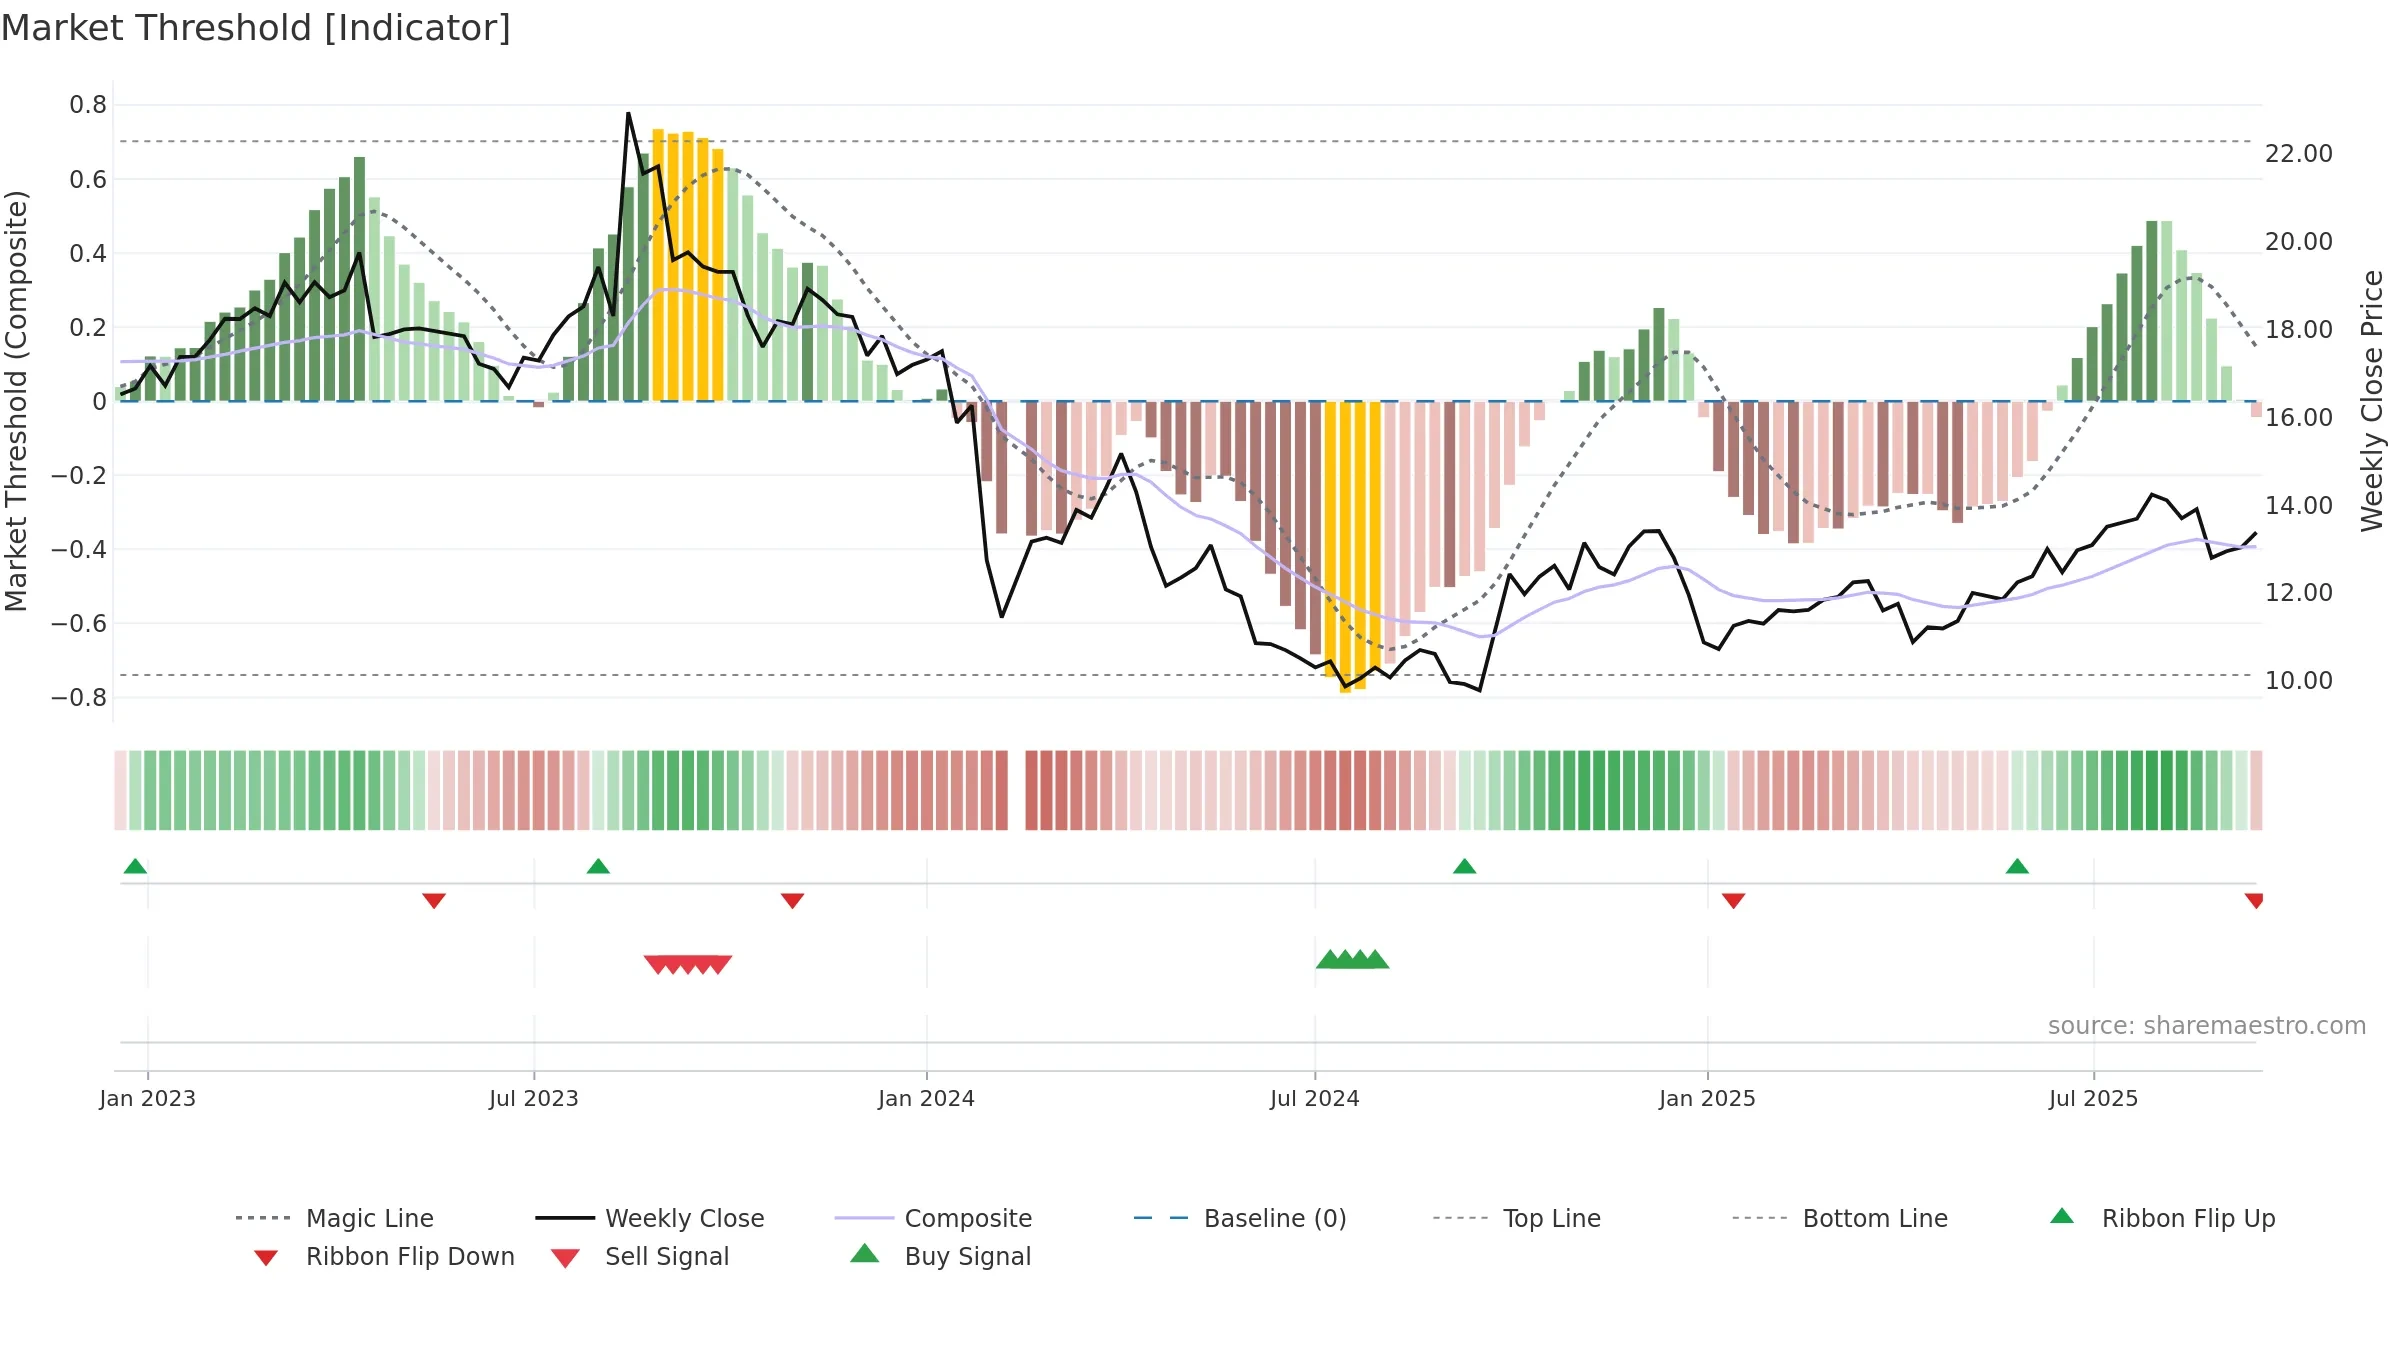Click the Jul 2024 x-axis label
Image resolution: width=2400 pixels, height=1350 pixels.
1315,1098
